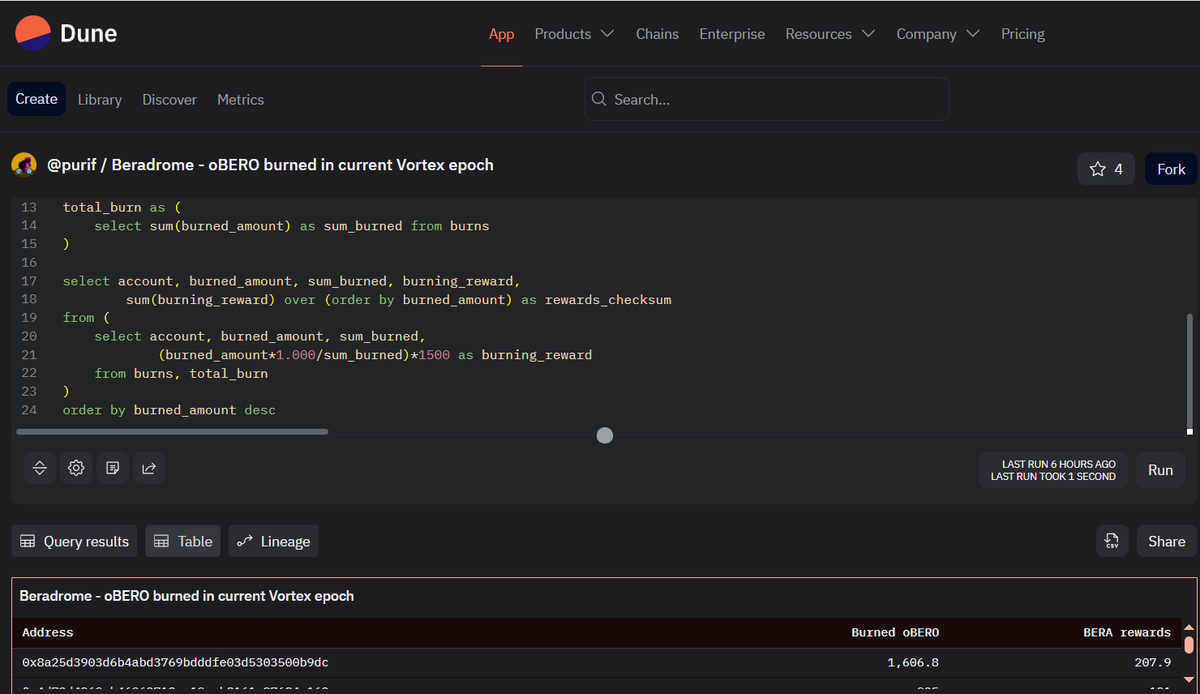Select address cell 0x8a25d3903d6b4abd…

(x=175, y=663)
